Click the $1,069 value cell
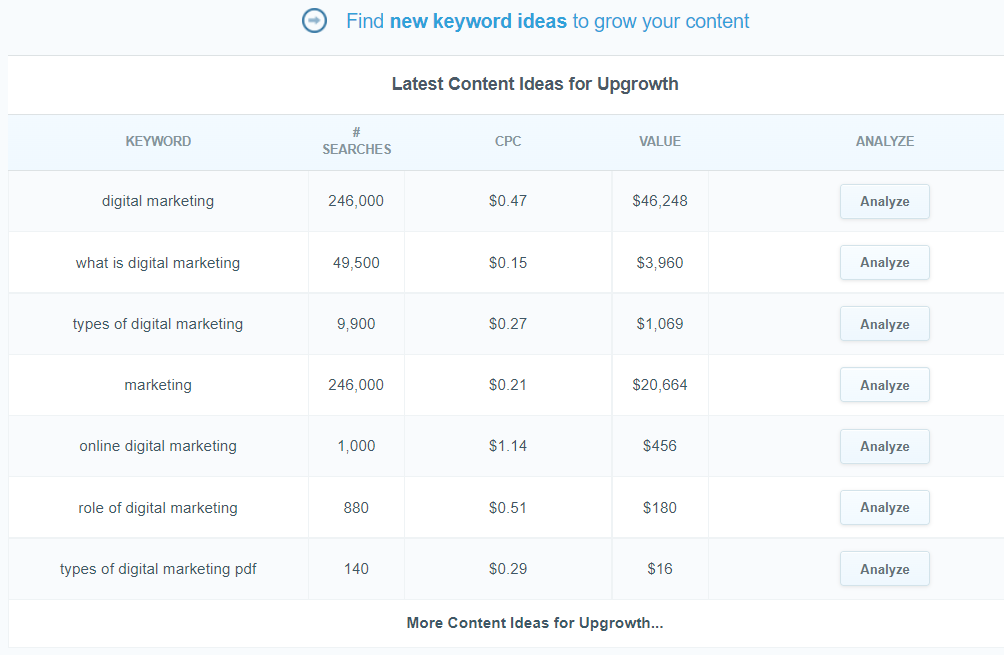This screenshot has height=655, width=1004. (x=660, y=324)
